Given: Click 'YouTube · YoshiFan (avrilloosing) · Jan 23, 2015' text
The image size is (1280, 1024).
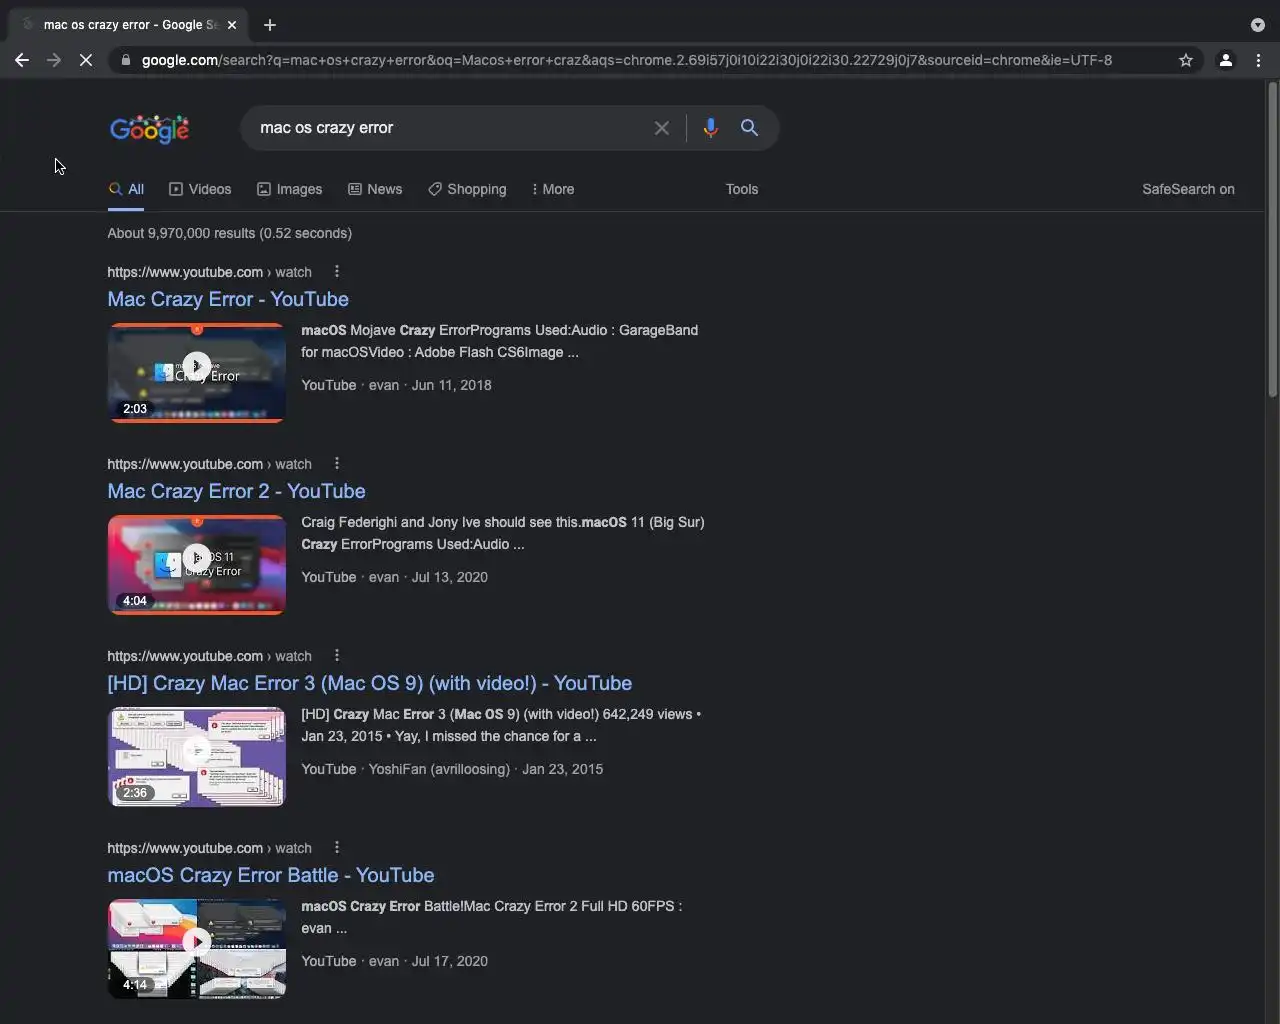Looking at the screenshot, I should tap(452, 769).
